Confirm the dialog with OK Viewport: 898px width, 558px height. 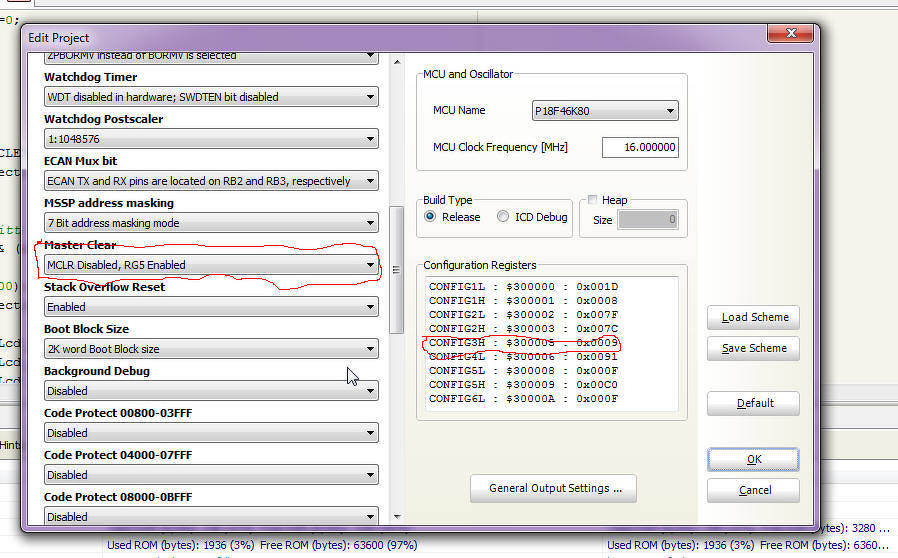(753, 459)
